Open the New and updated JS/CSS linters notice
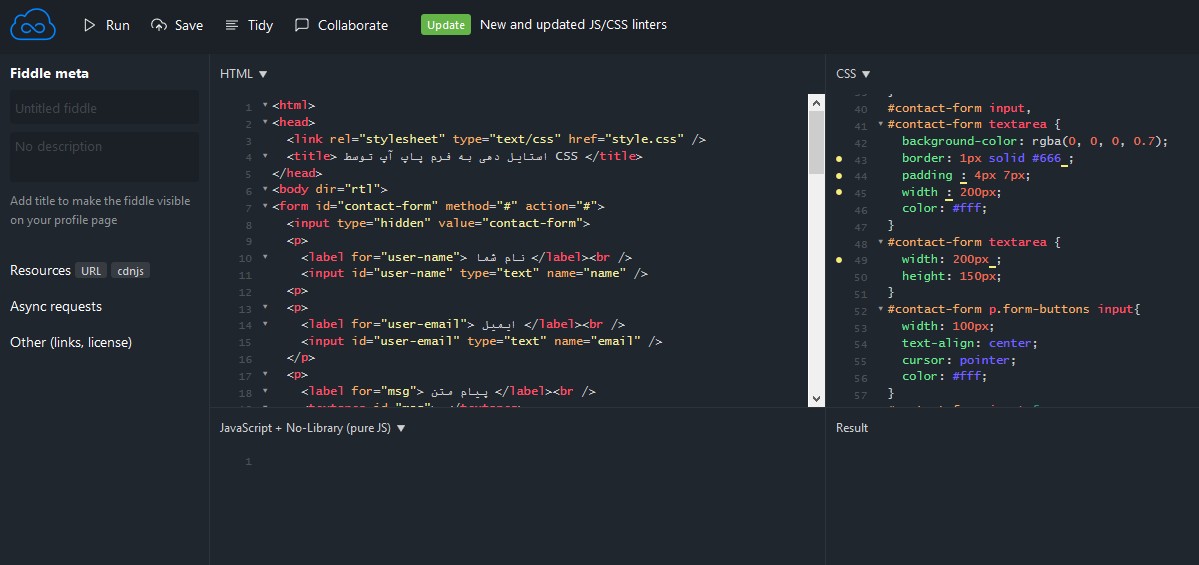1199x565 pixels. click(573, 24)
